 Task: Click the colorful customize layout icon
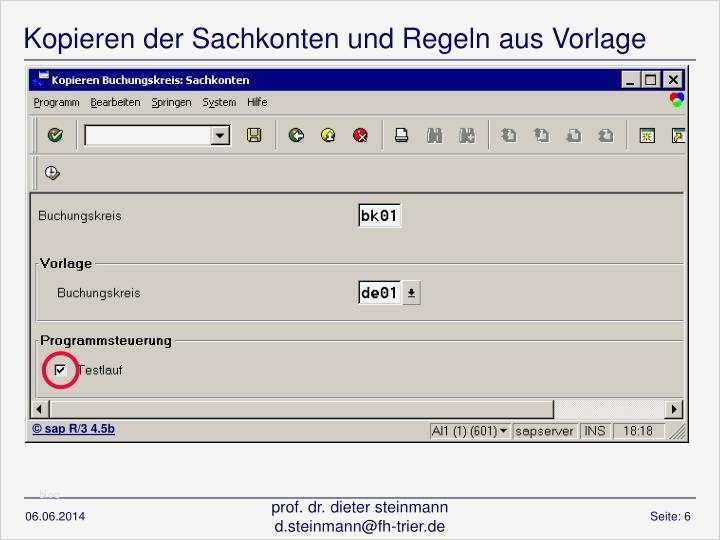click(x=677, y=100)
